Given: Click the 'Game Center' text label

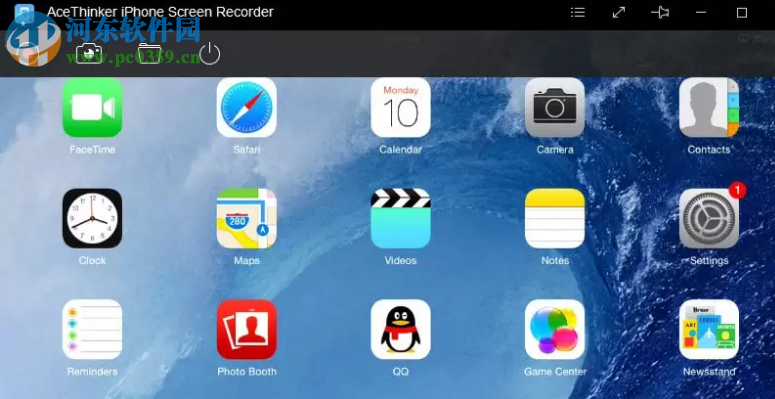Looking at the screenshot, I should [x=555, y=371].
